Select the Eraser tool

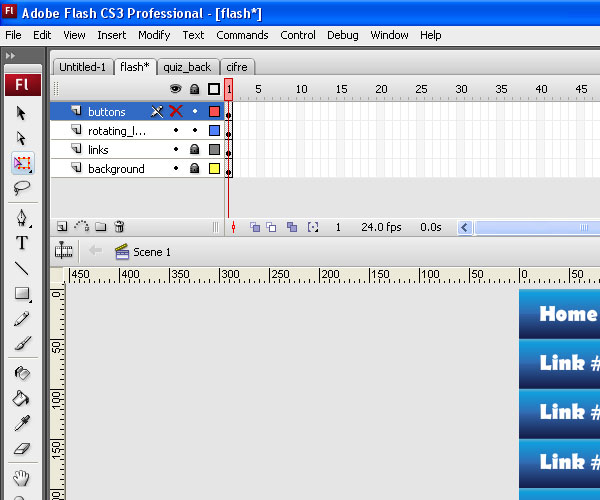[x=22, y=448]
